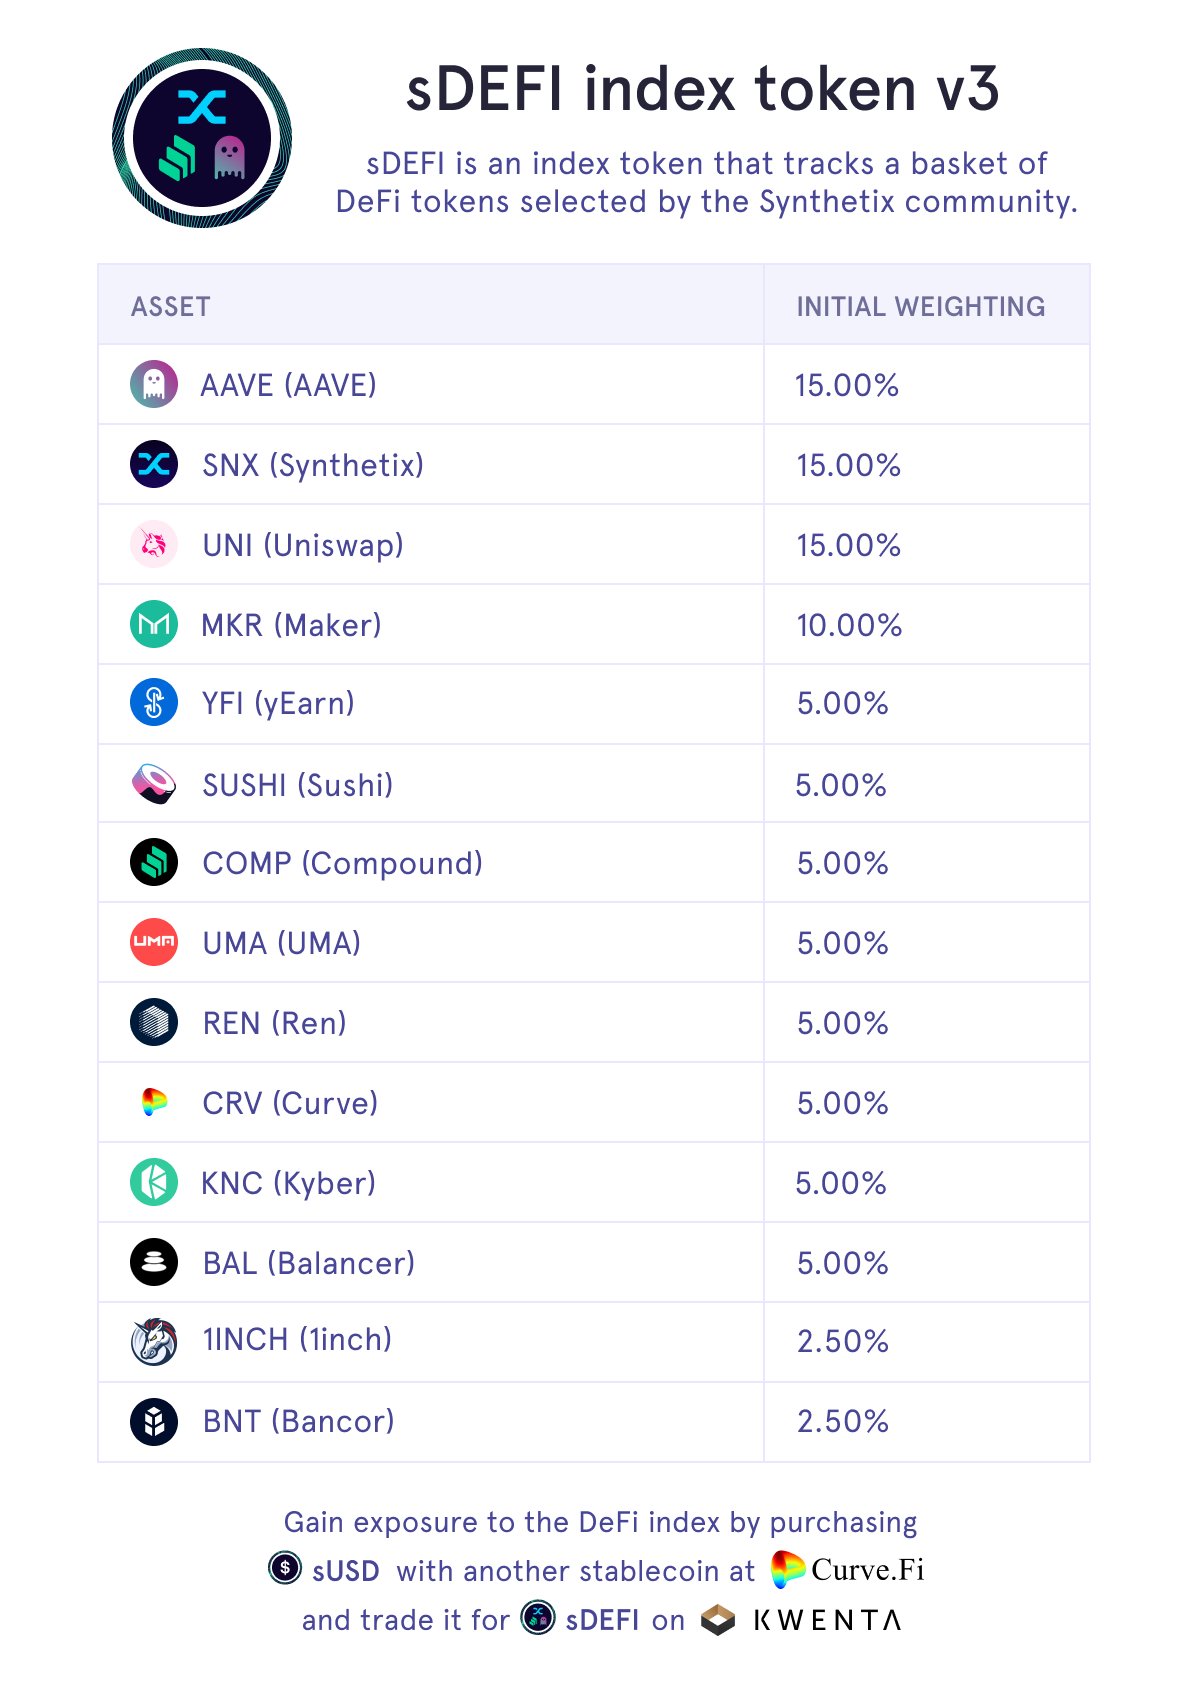Click the red UMA icon

pos(154,942)
